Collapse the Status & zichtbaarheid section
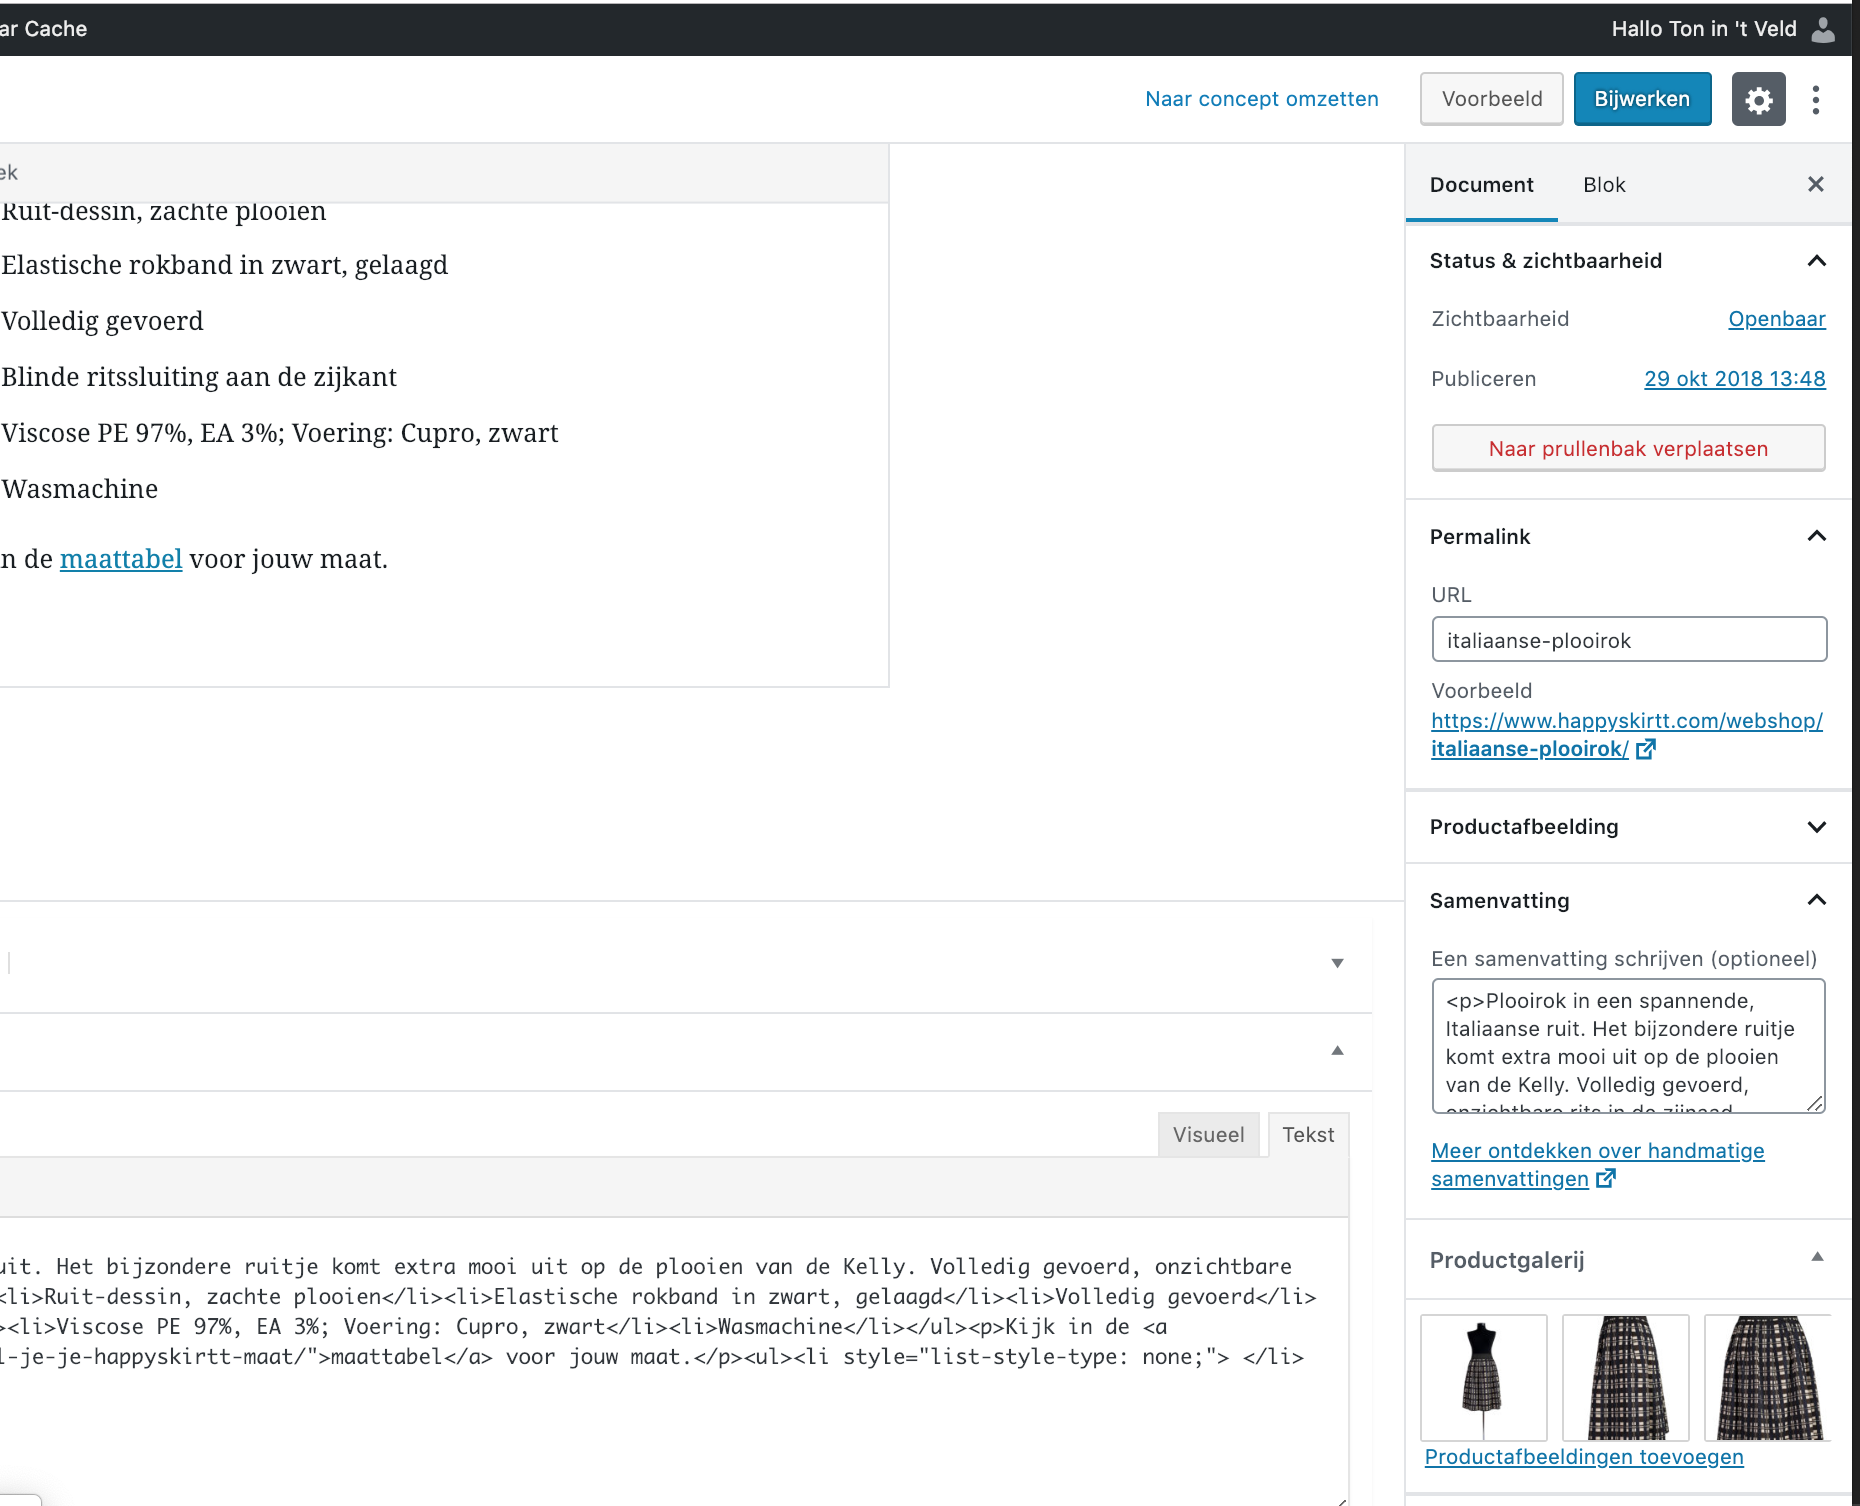Image resolution: width=1860 pixels, height=1506 pixels. (x=1817, y=261)
